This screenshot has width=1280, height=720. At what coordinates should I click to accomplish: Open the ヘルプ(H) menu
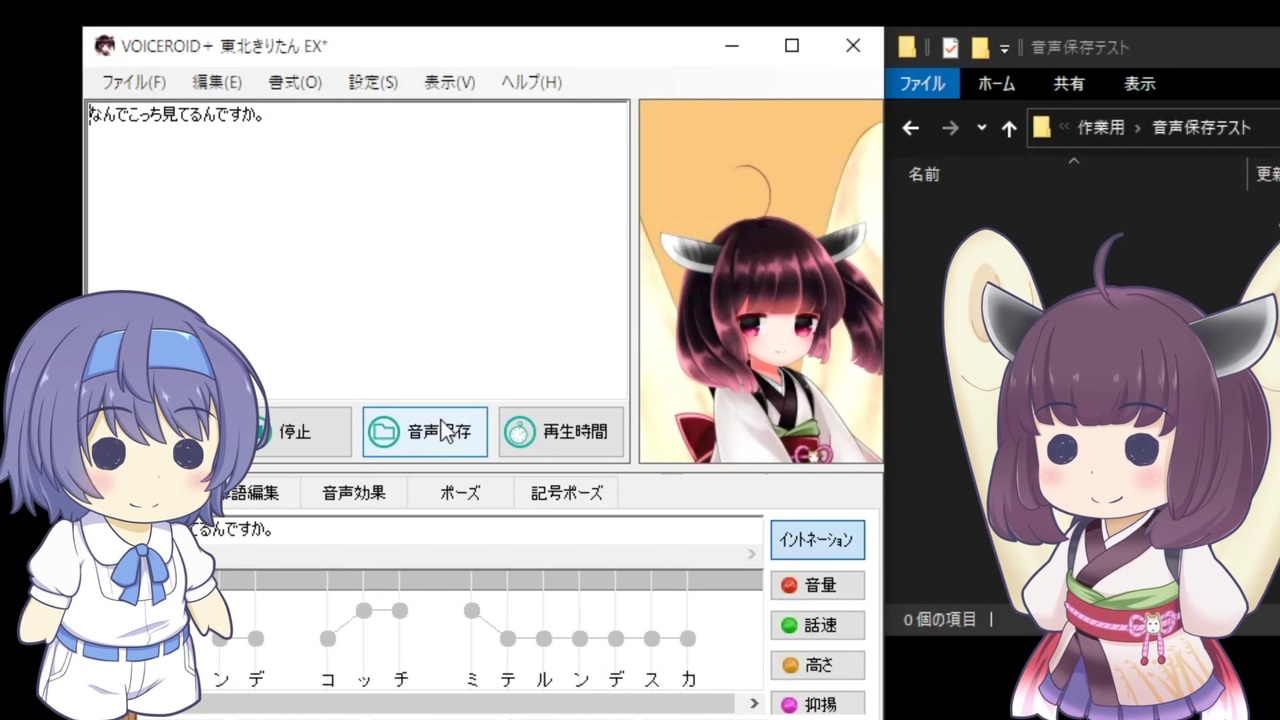[531, 82]
